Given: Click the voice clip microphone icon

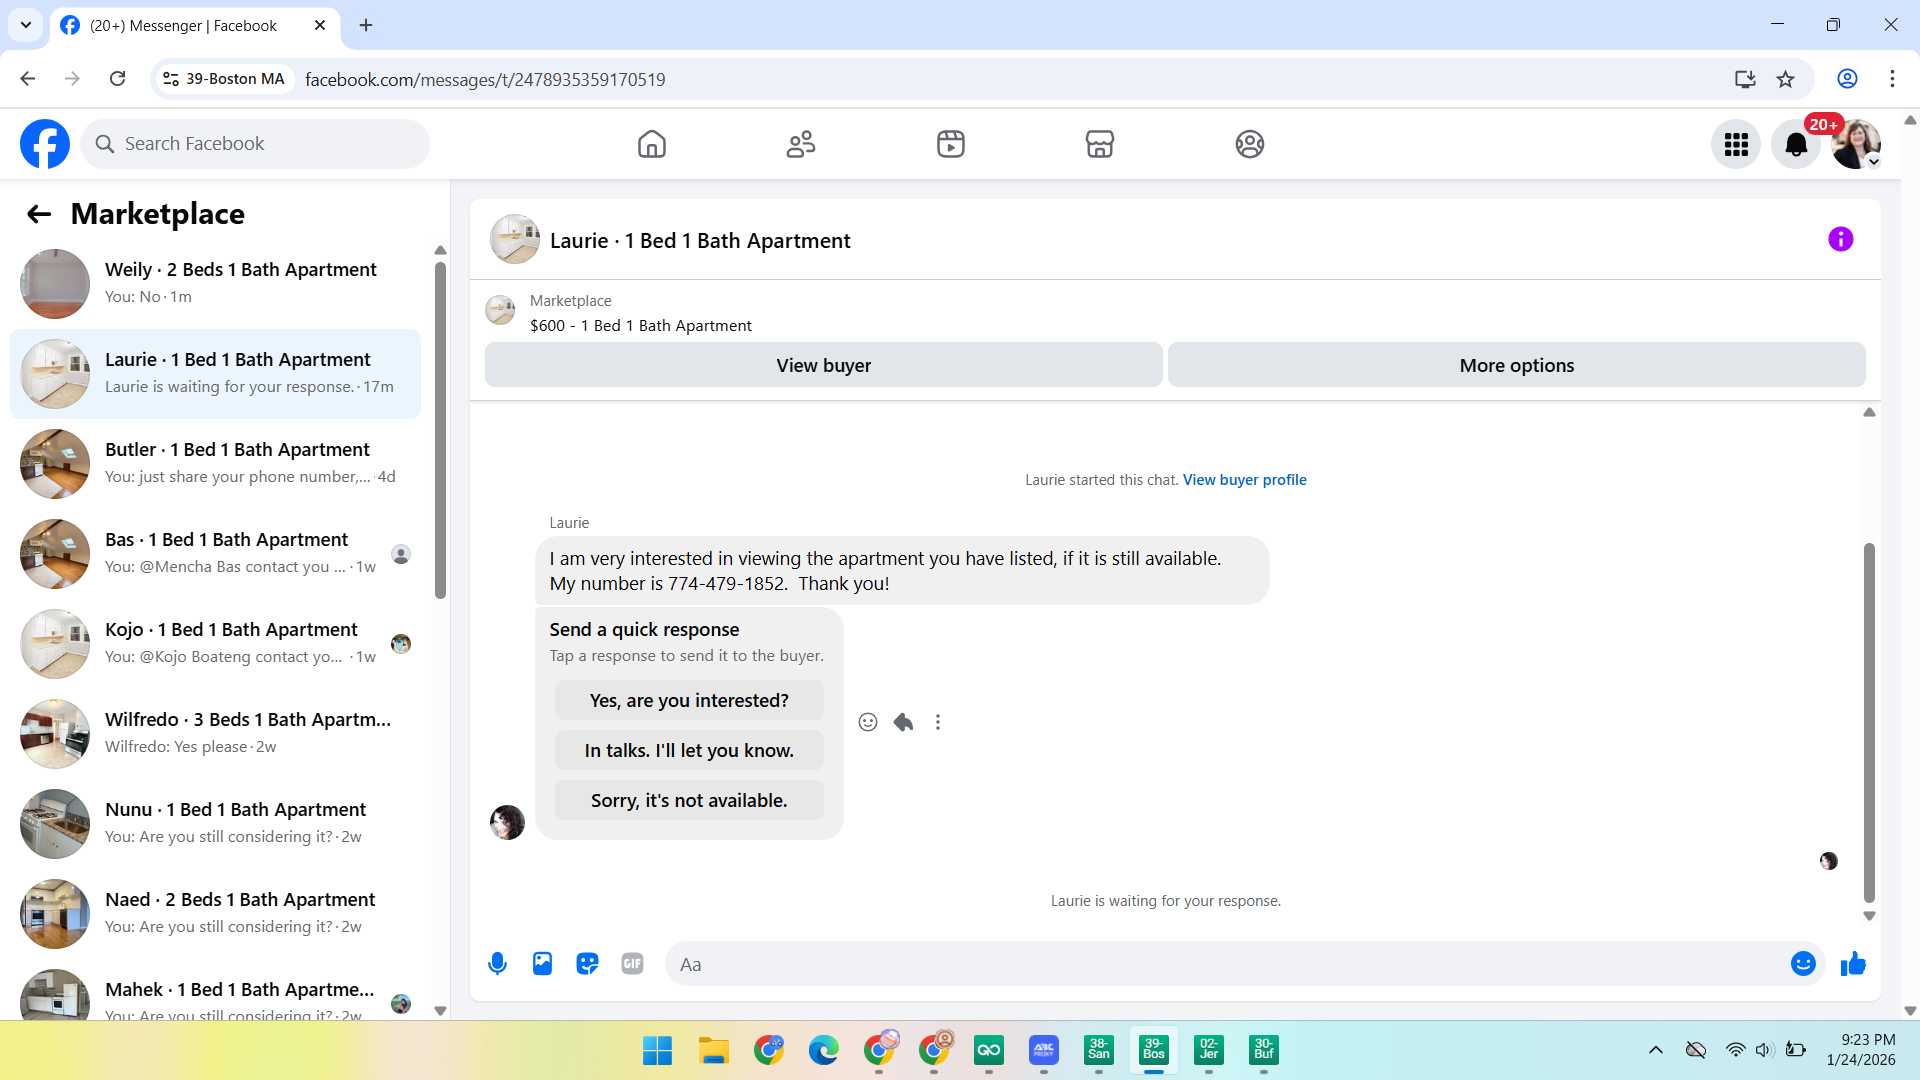Looking at the screenshot, I should (x=497, y=964).
